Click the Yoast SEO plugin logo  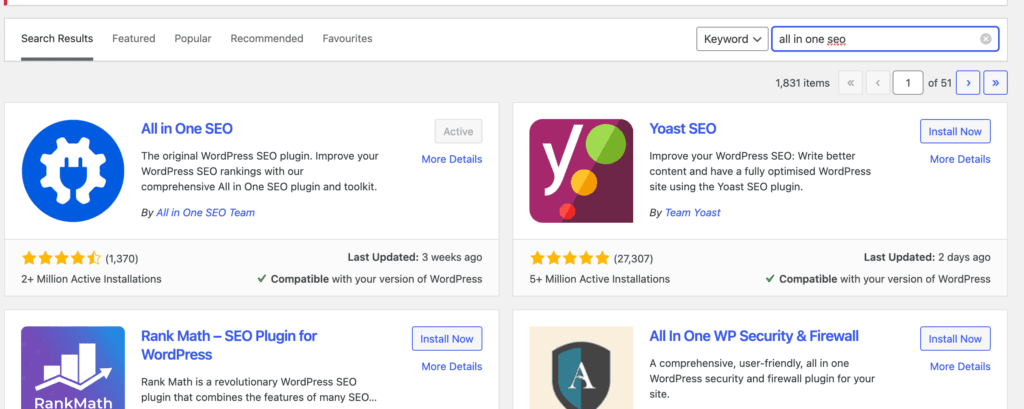[581, 170]
